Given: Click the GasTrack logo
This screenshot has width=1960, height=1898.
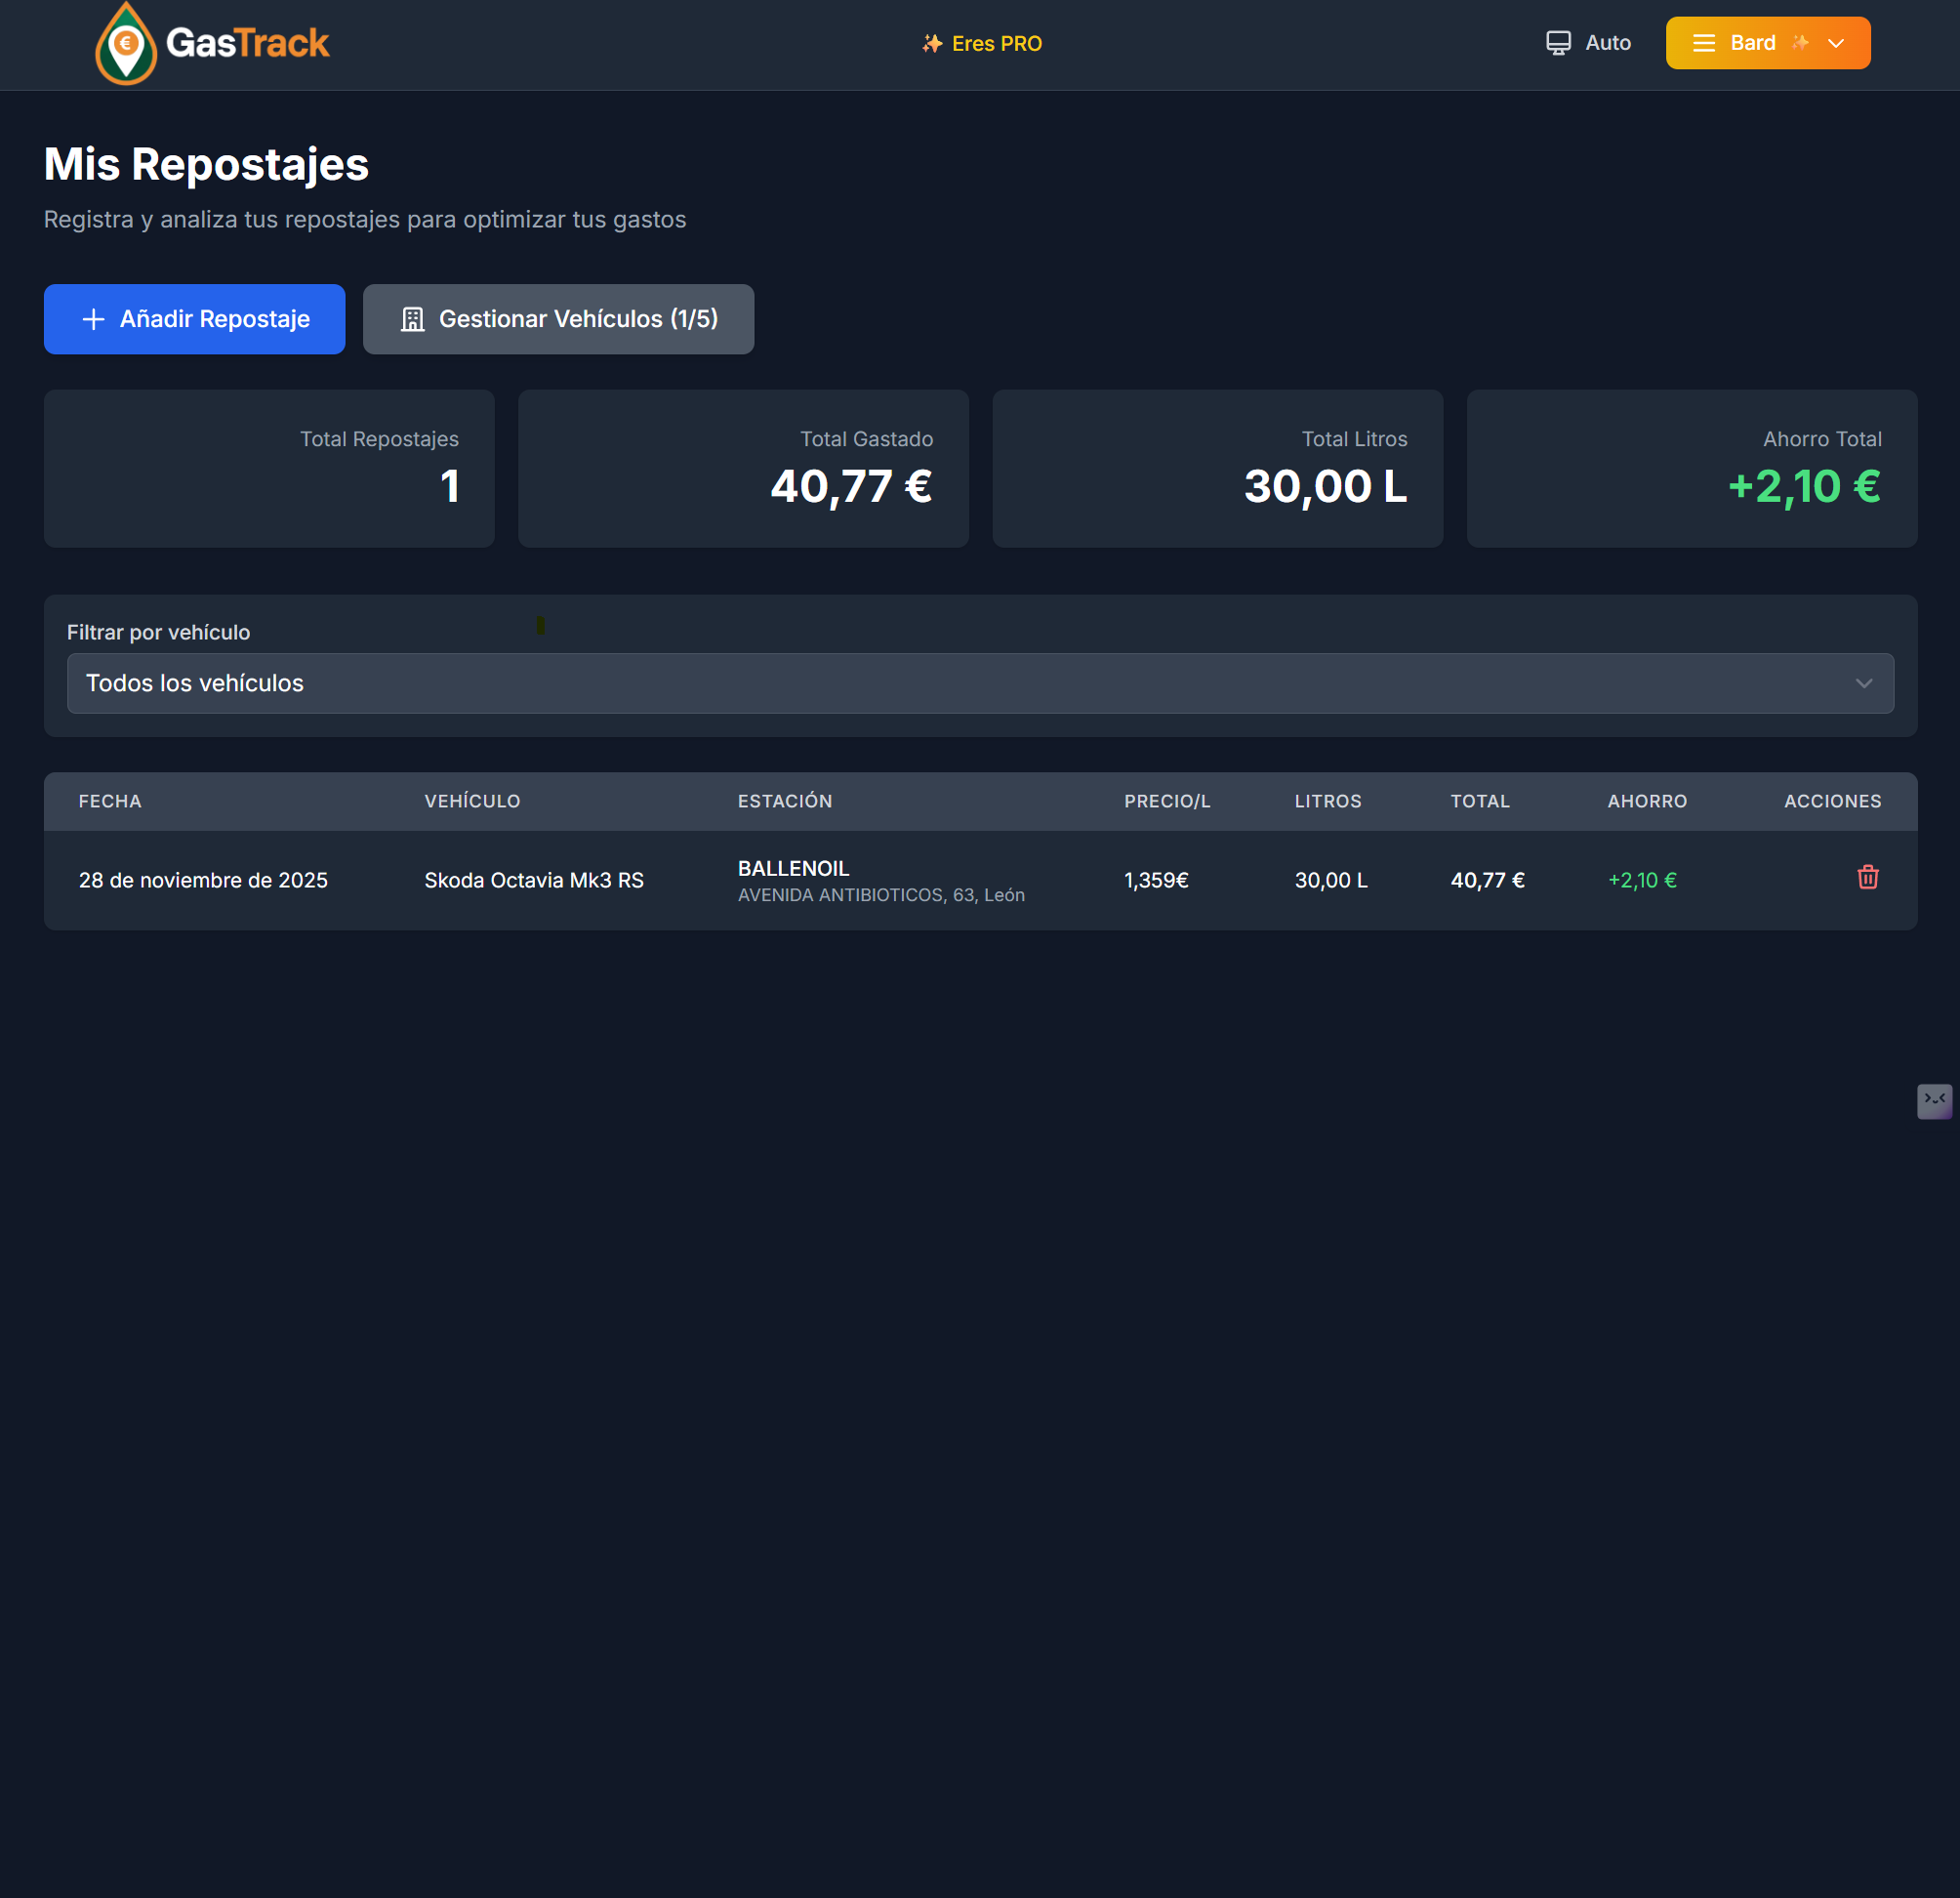Looking at the screenshot, I should pyautogui.click(x=212, y=43).
